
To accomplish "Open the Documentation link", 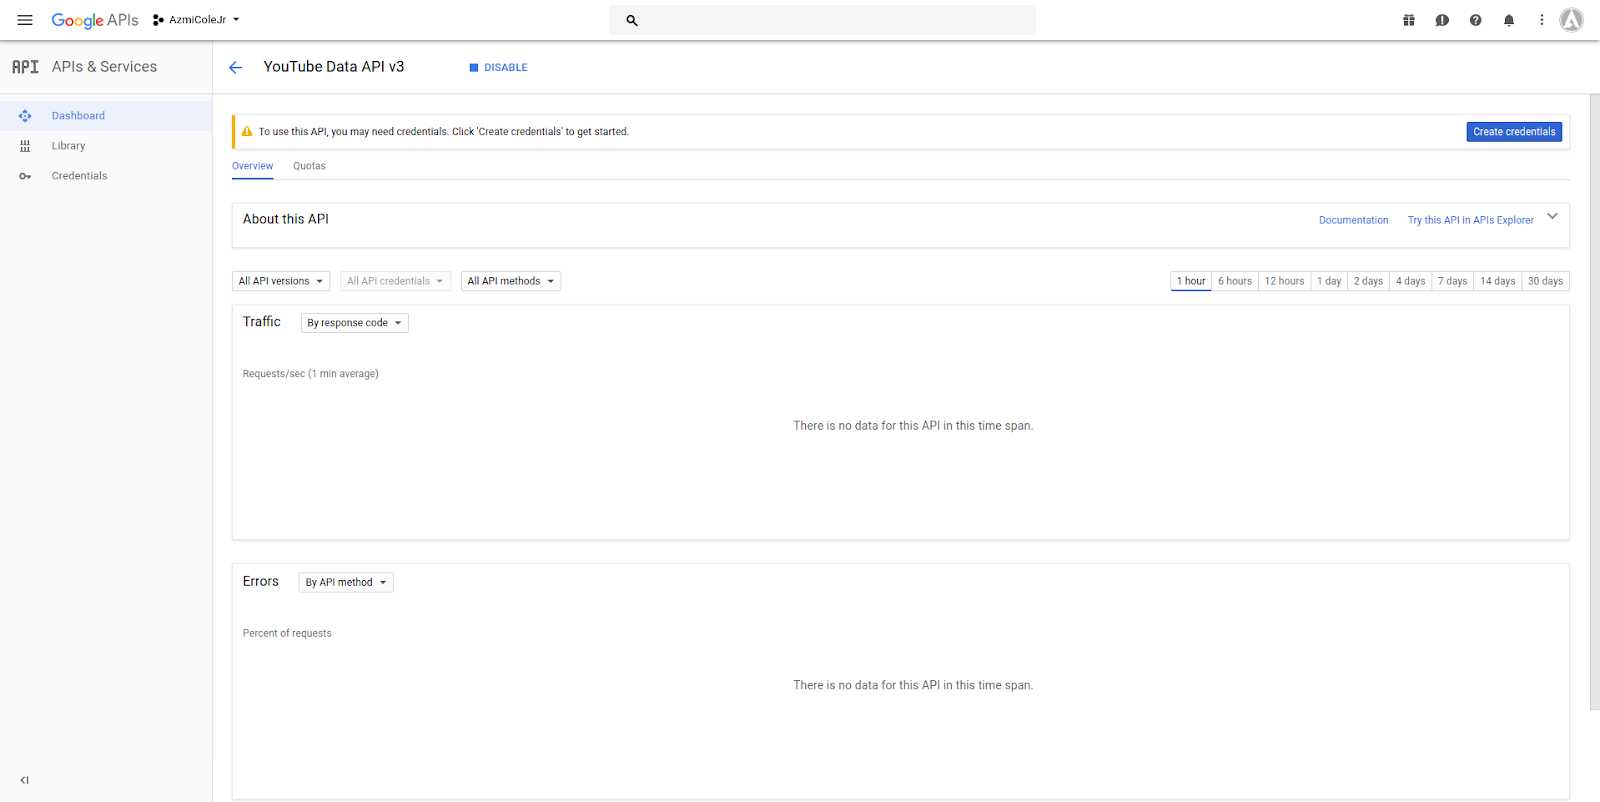I will 1353,220.
